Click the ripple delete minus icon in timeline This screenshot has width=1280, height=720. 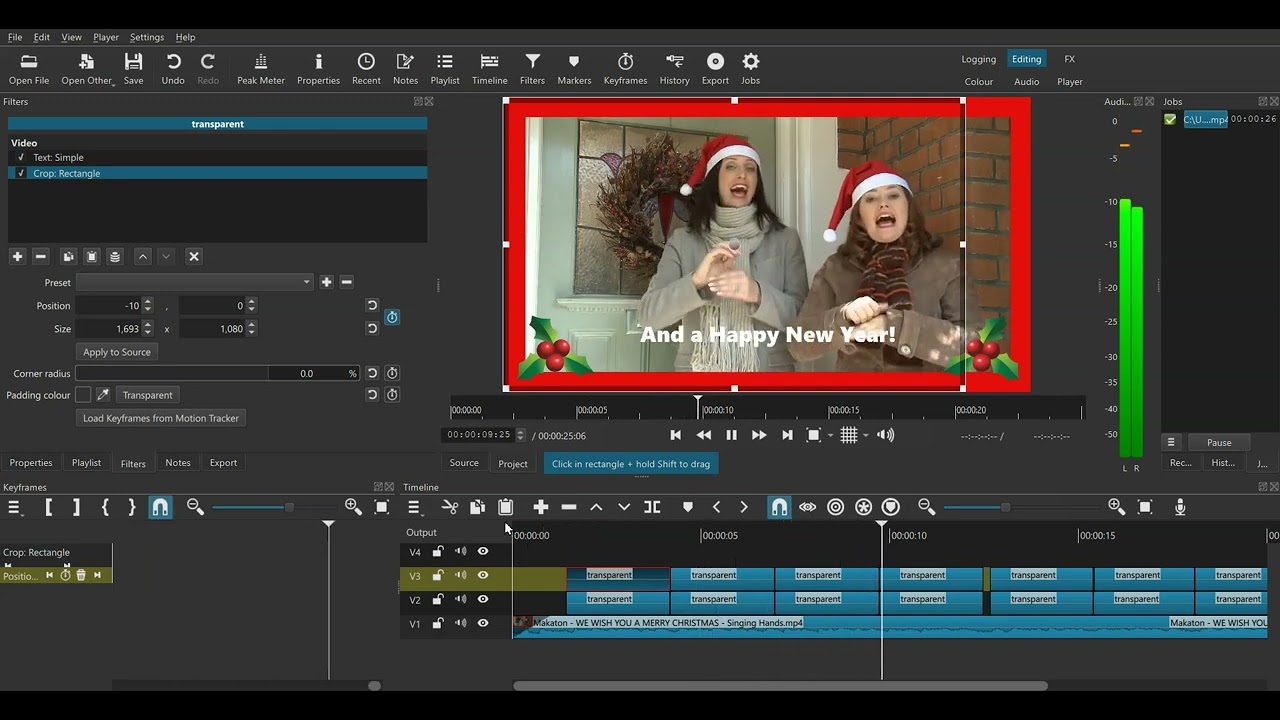(x=569, y=508)
